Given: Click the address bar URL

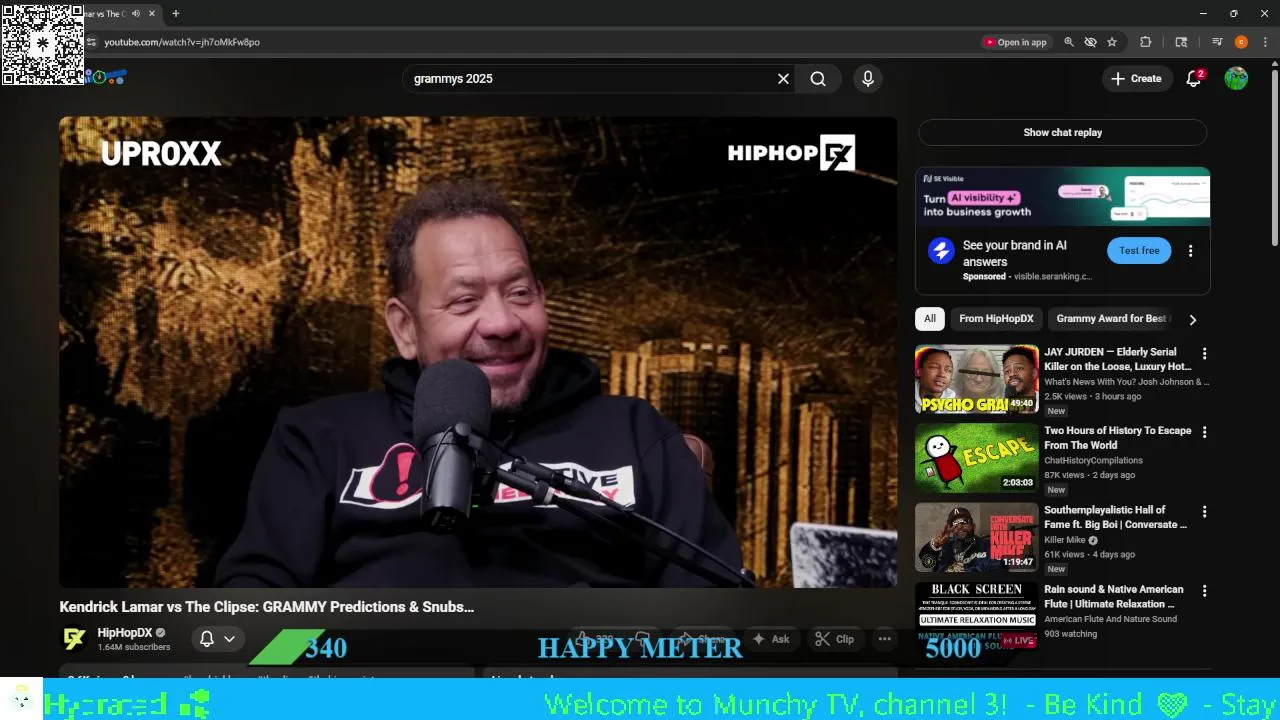Looking at the screenshot, I should [182, 42].
